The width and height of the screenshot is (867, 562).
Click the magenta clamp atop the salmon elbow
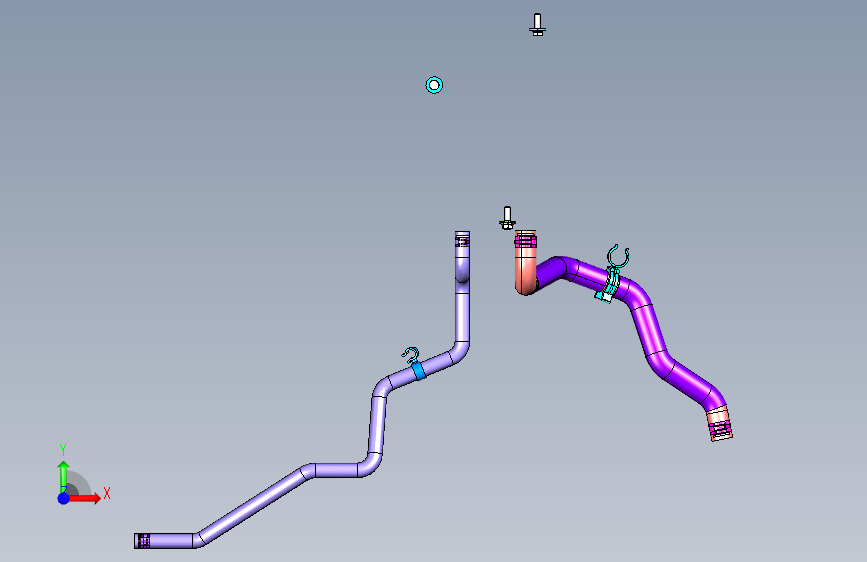525,240
